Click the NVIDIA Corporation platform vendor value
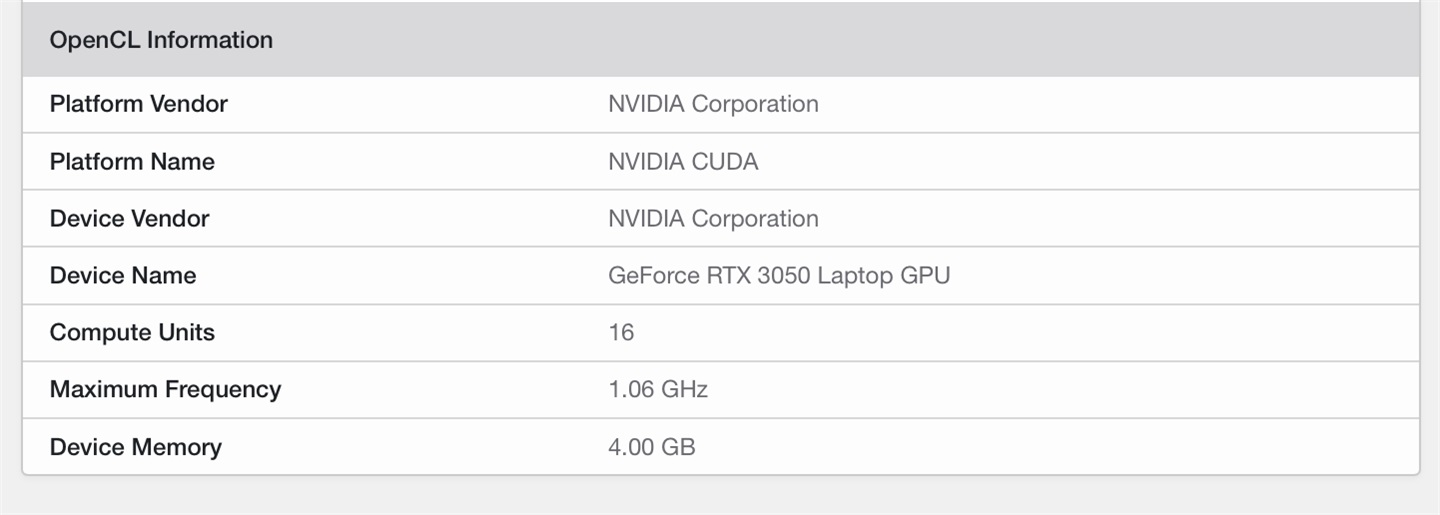Viewport: 1440px width, 515px height. (x=713, y=104)
